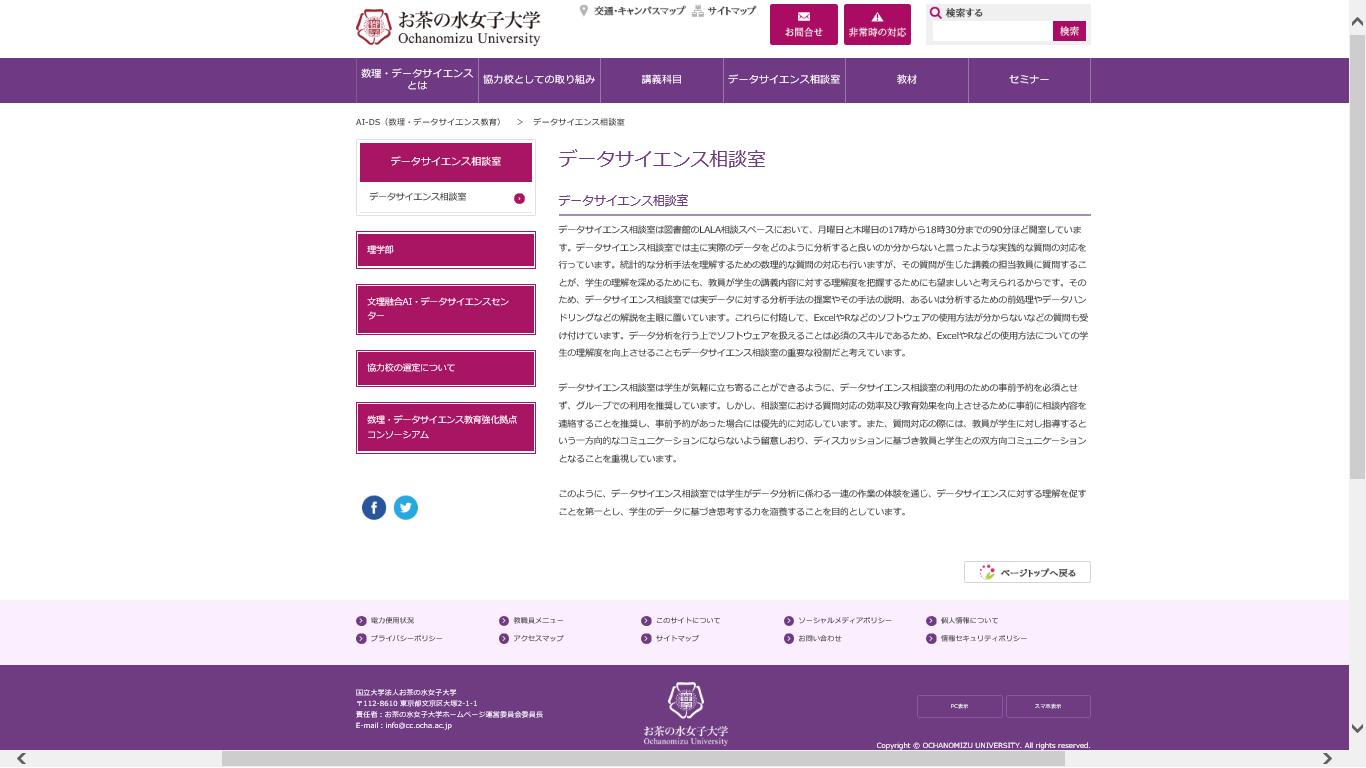
Task: Open the 協力校の選定について sidebar banner
Action: click(446, 368)
